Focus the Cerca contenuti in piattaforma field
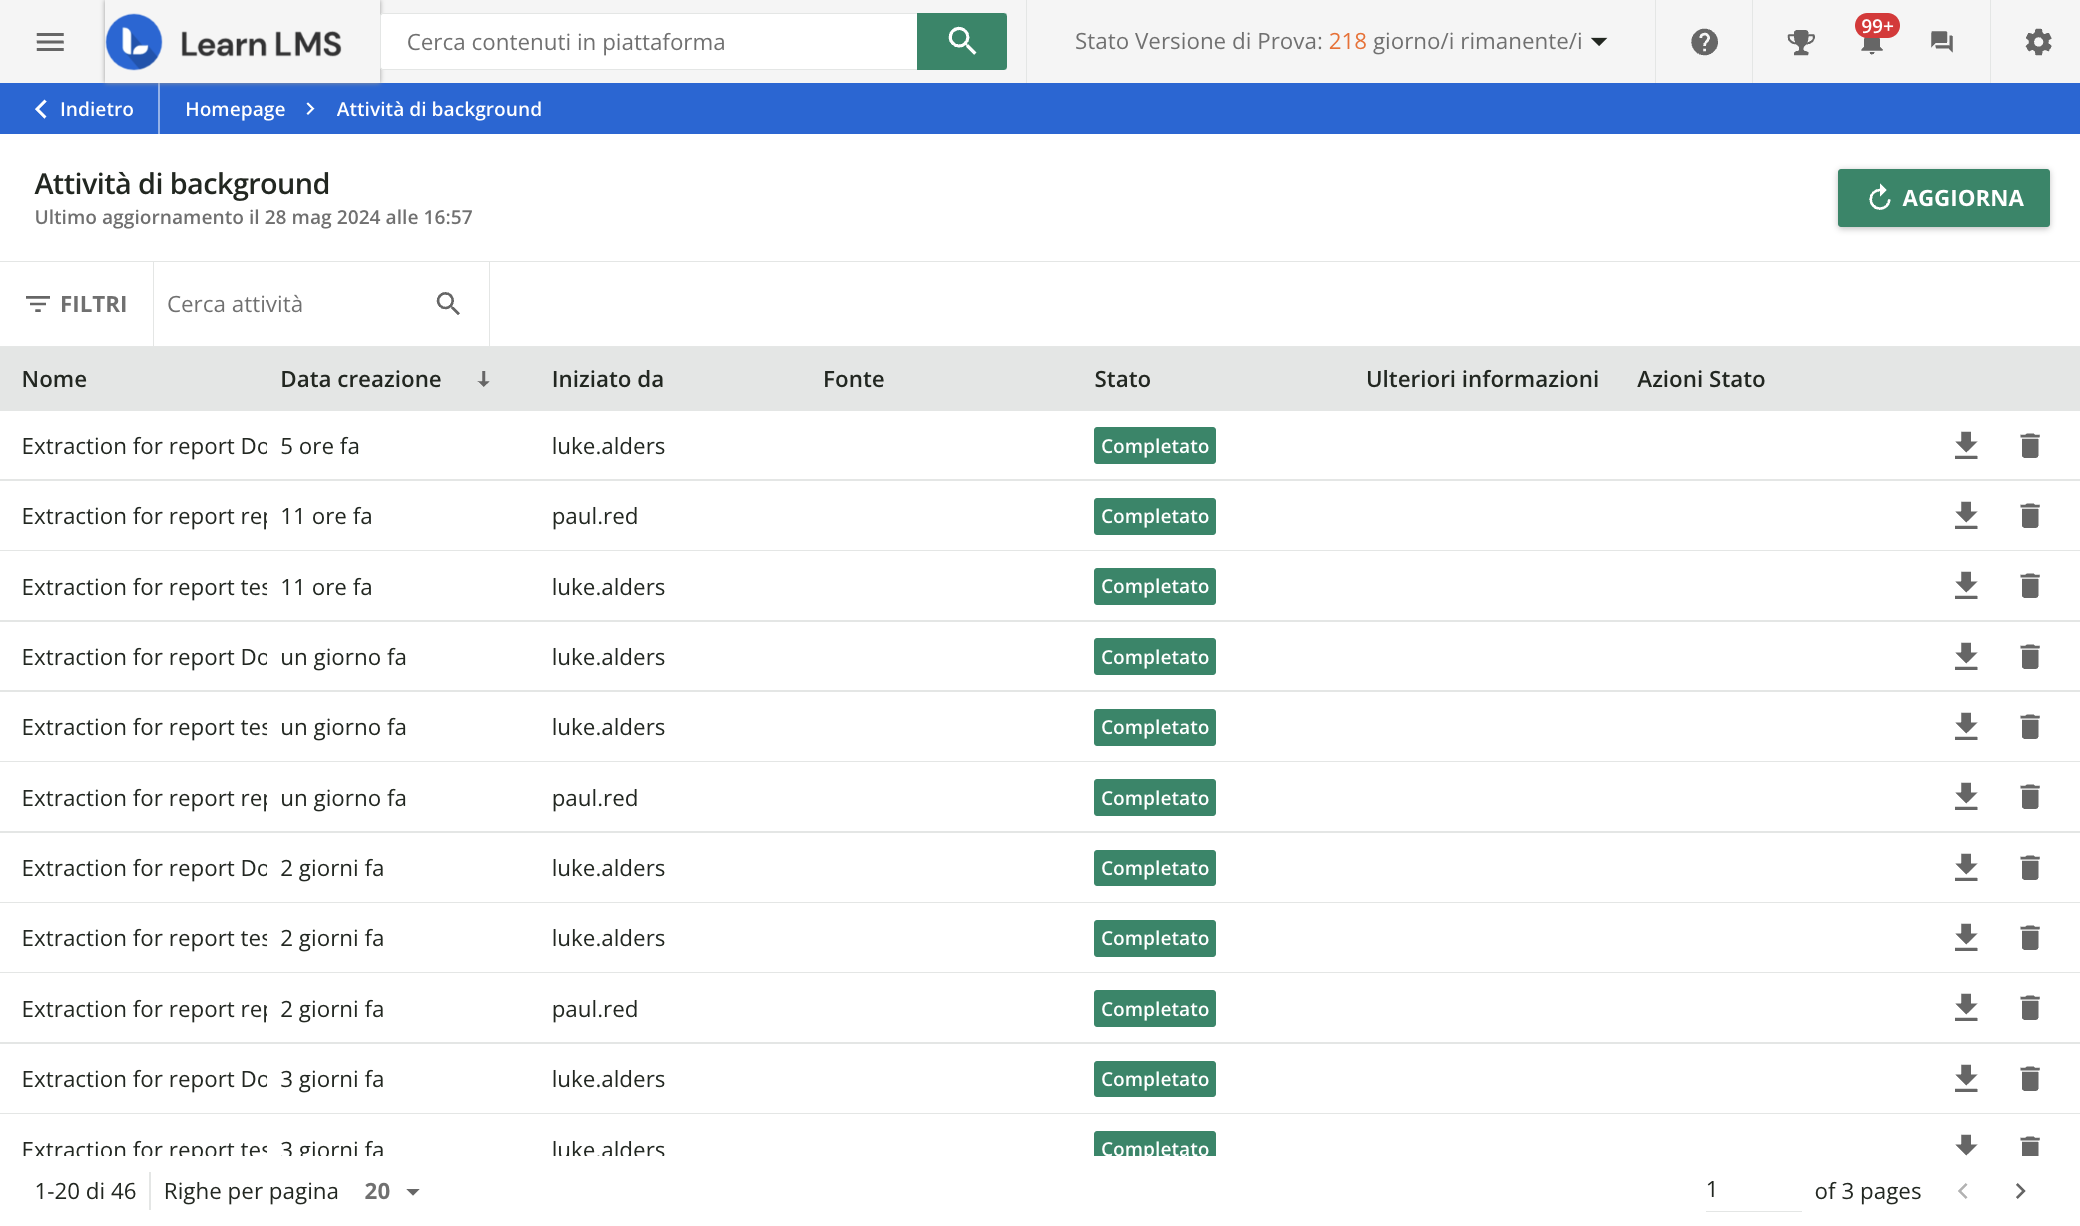Viewport: 2080px width, 1226px height. point(650,42)
